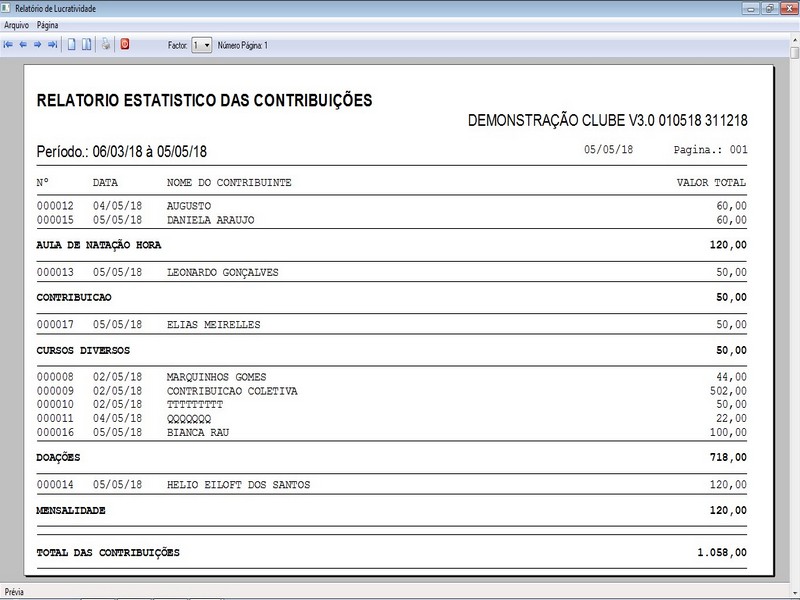The height and width of the screenshot is (600, 800).
Task: Click the window title bar app icon
Action: pyautogui.click(x=6, y=8)
